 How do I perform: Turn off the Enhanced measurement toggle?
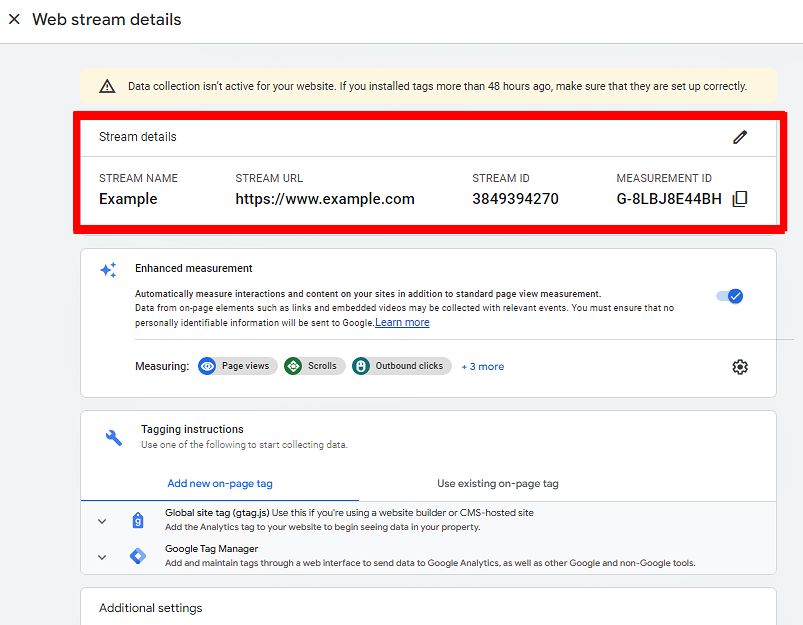coord(730,296)
